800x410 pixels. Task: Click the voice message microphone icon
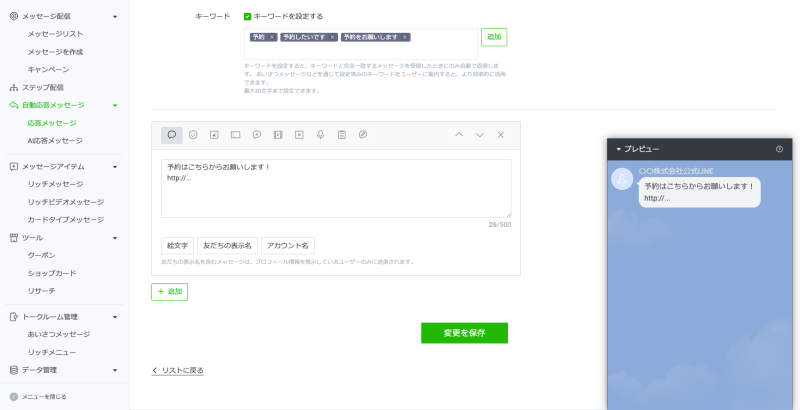[x=320, y=134]
